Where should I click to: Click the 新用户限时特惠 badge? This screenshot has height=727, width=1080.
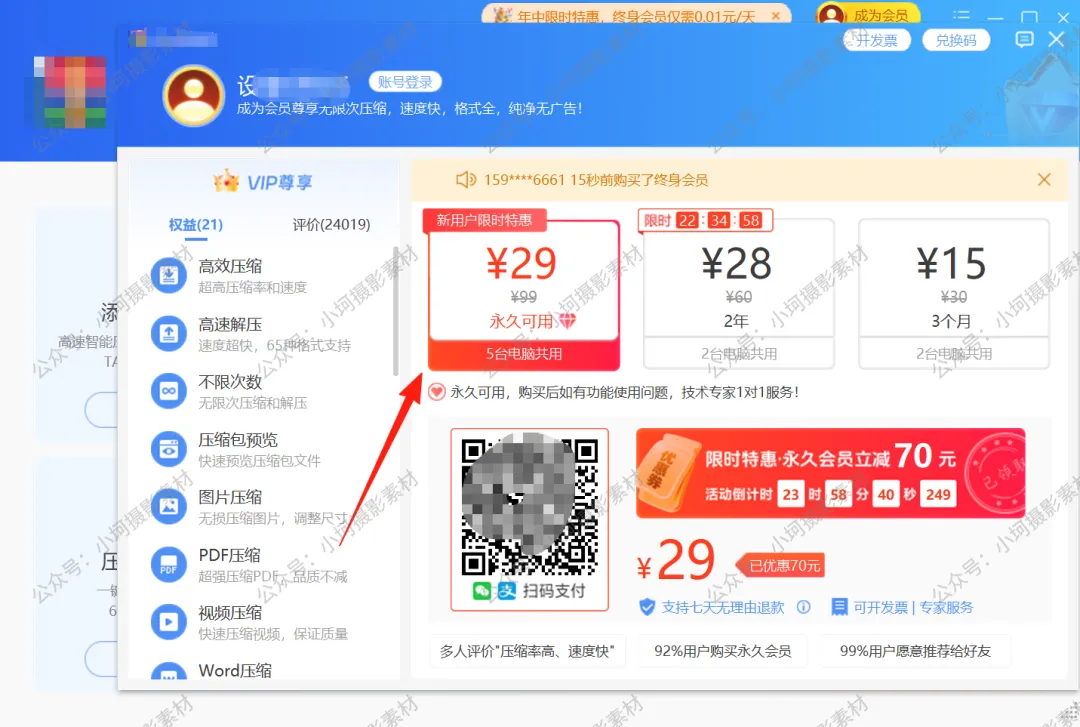pyautogui.click(x=484, y=220)
